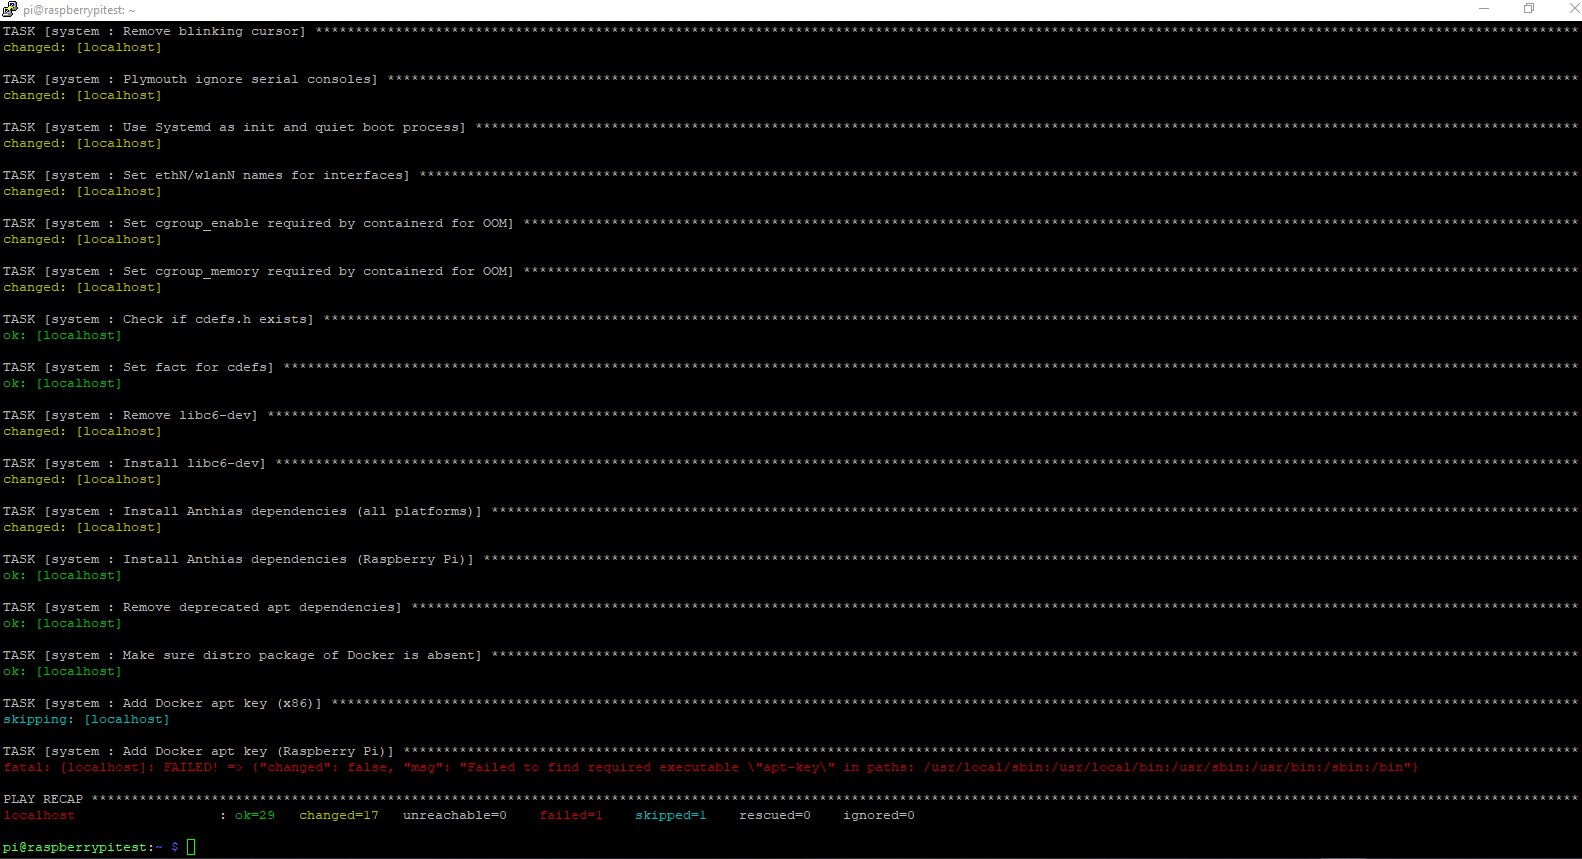Click the 'Add Docker apt key (x86)' line
This screenshot has width=1582, height=859.
(x=790, y=703)
